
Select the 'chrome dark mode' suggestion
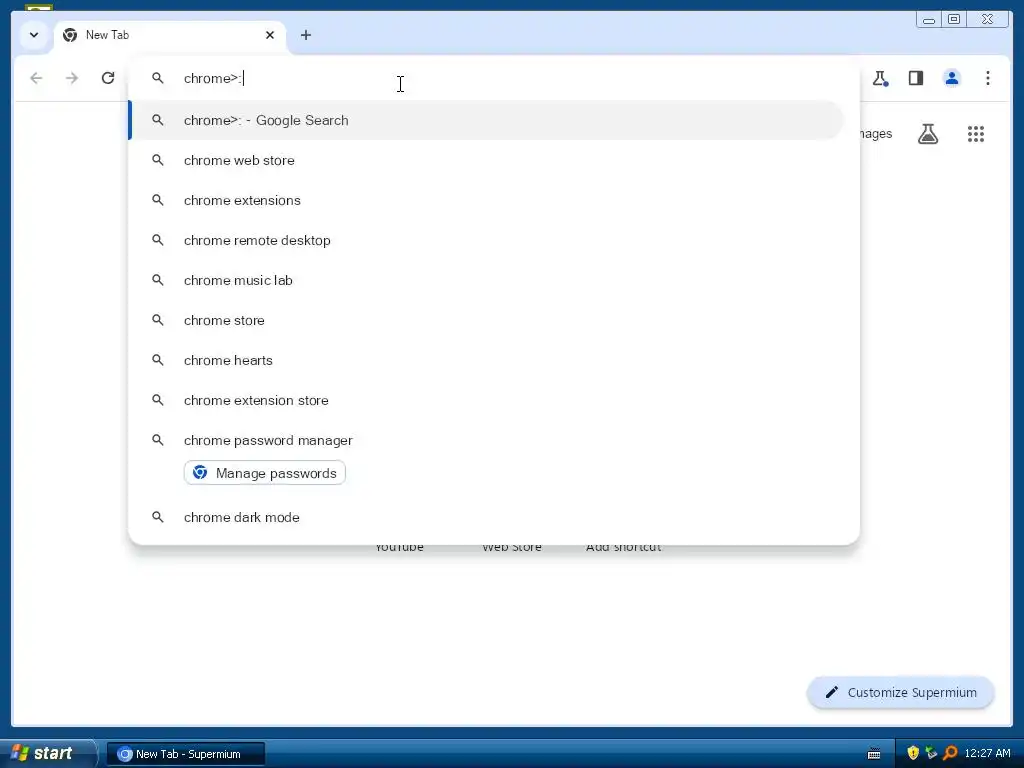tap(487, 517)
